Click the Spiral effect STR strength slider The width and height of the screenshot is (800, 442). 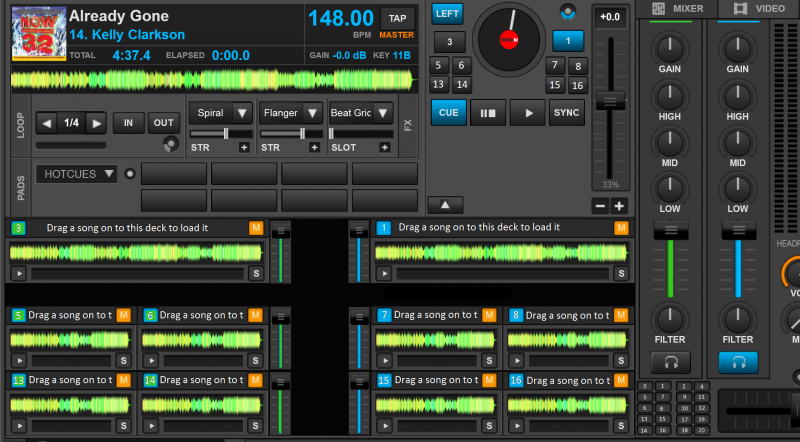click(221, 134)
